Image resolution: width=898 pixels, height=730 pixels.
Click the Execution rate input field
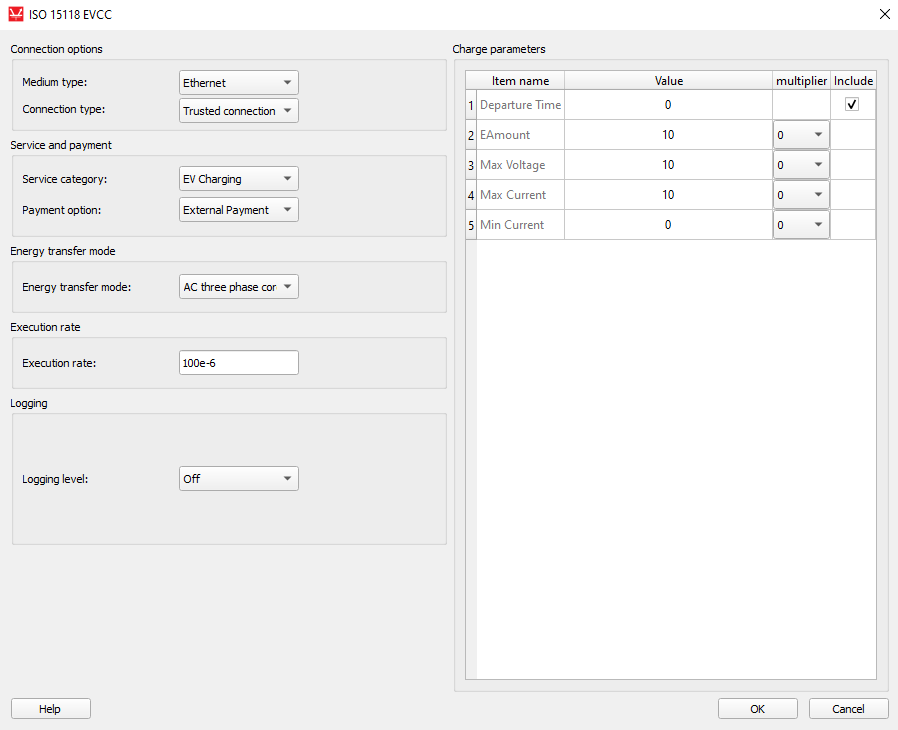coord(239,362)
